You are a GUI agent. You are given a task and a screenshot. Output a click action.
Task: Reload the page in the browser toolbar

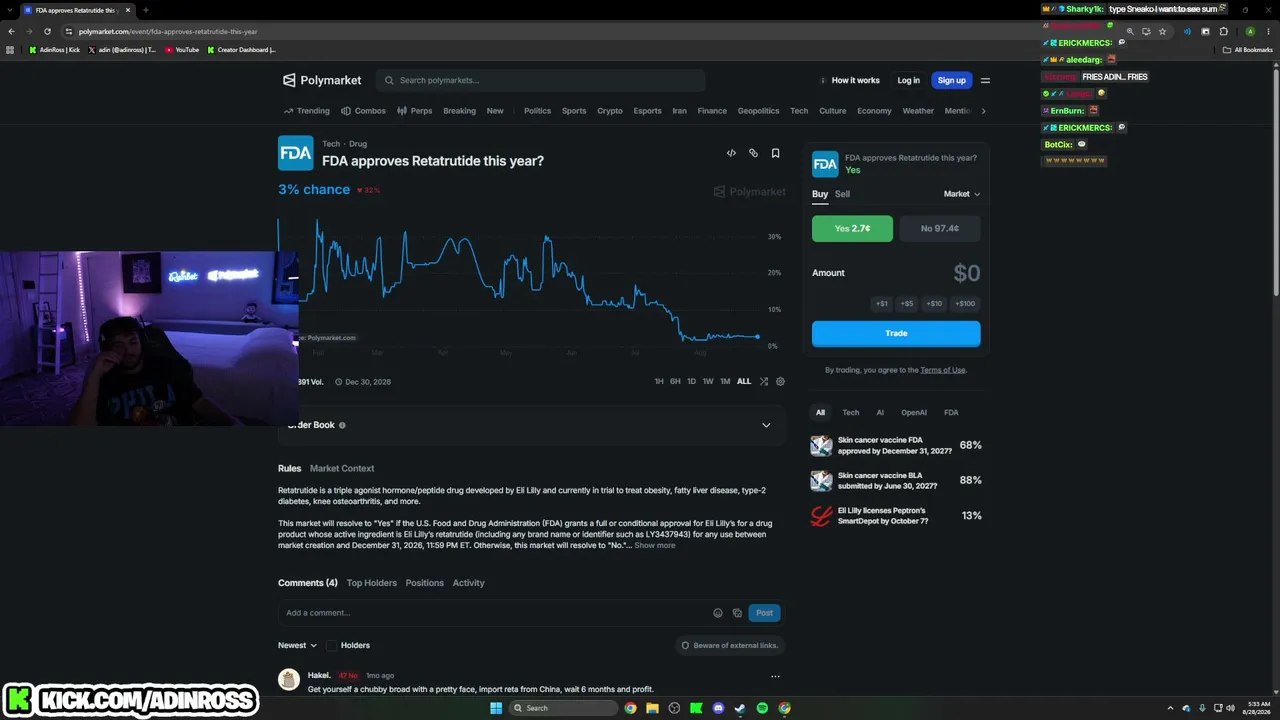[x=47, y=31]
